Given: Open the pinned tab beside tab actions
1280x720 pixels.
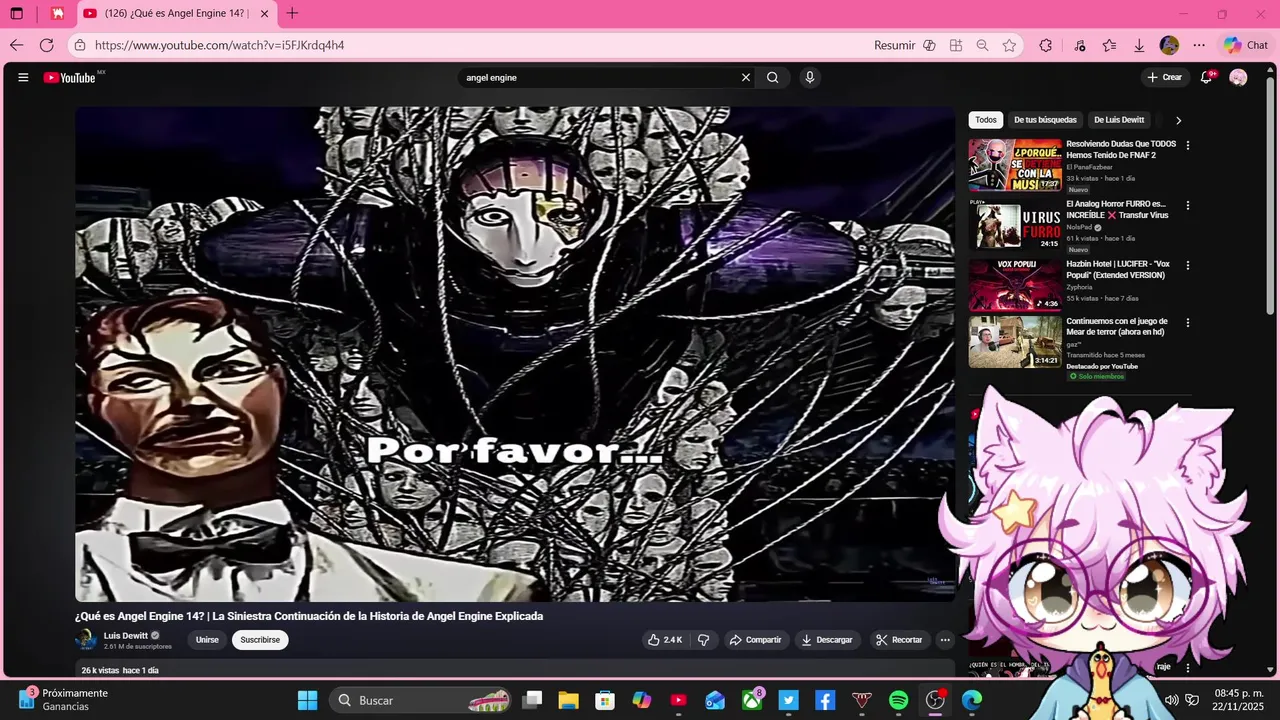Looking at the screenshot, I should click(x=58, y=14).
